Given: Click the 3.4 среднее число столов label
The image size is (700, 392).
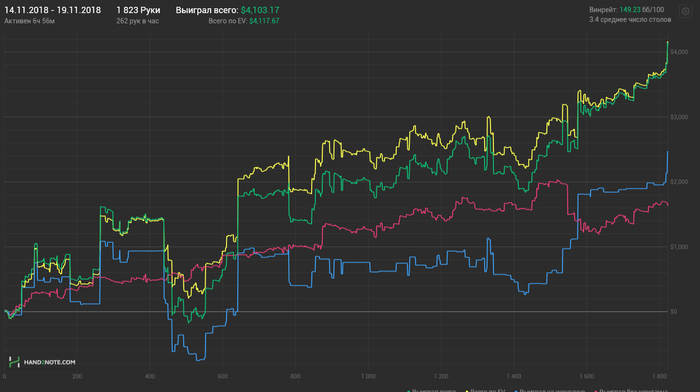Looking at the screenshot, I should click(x=630, y=20).
